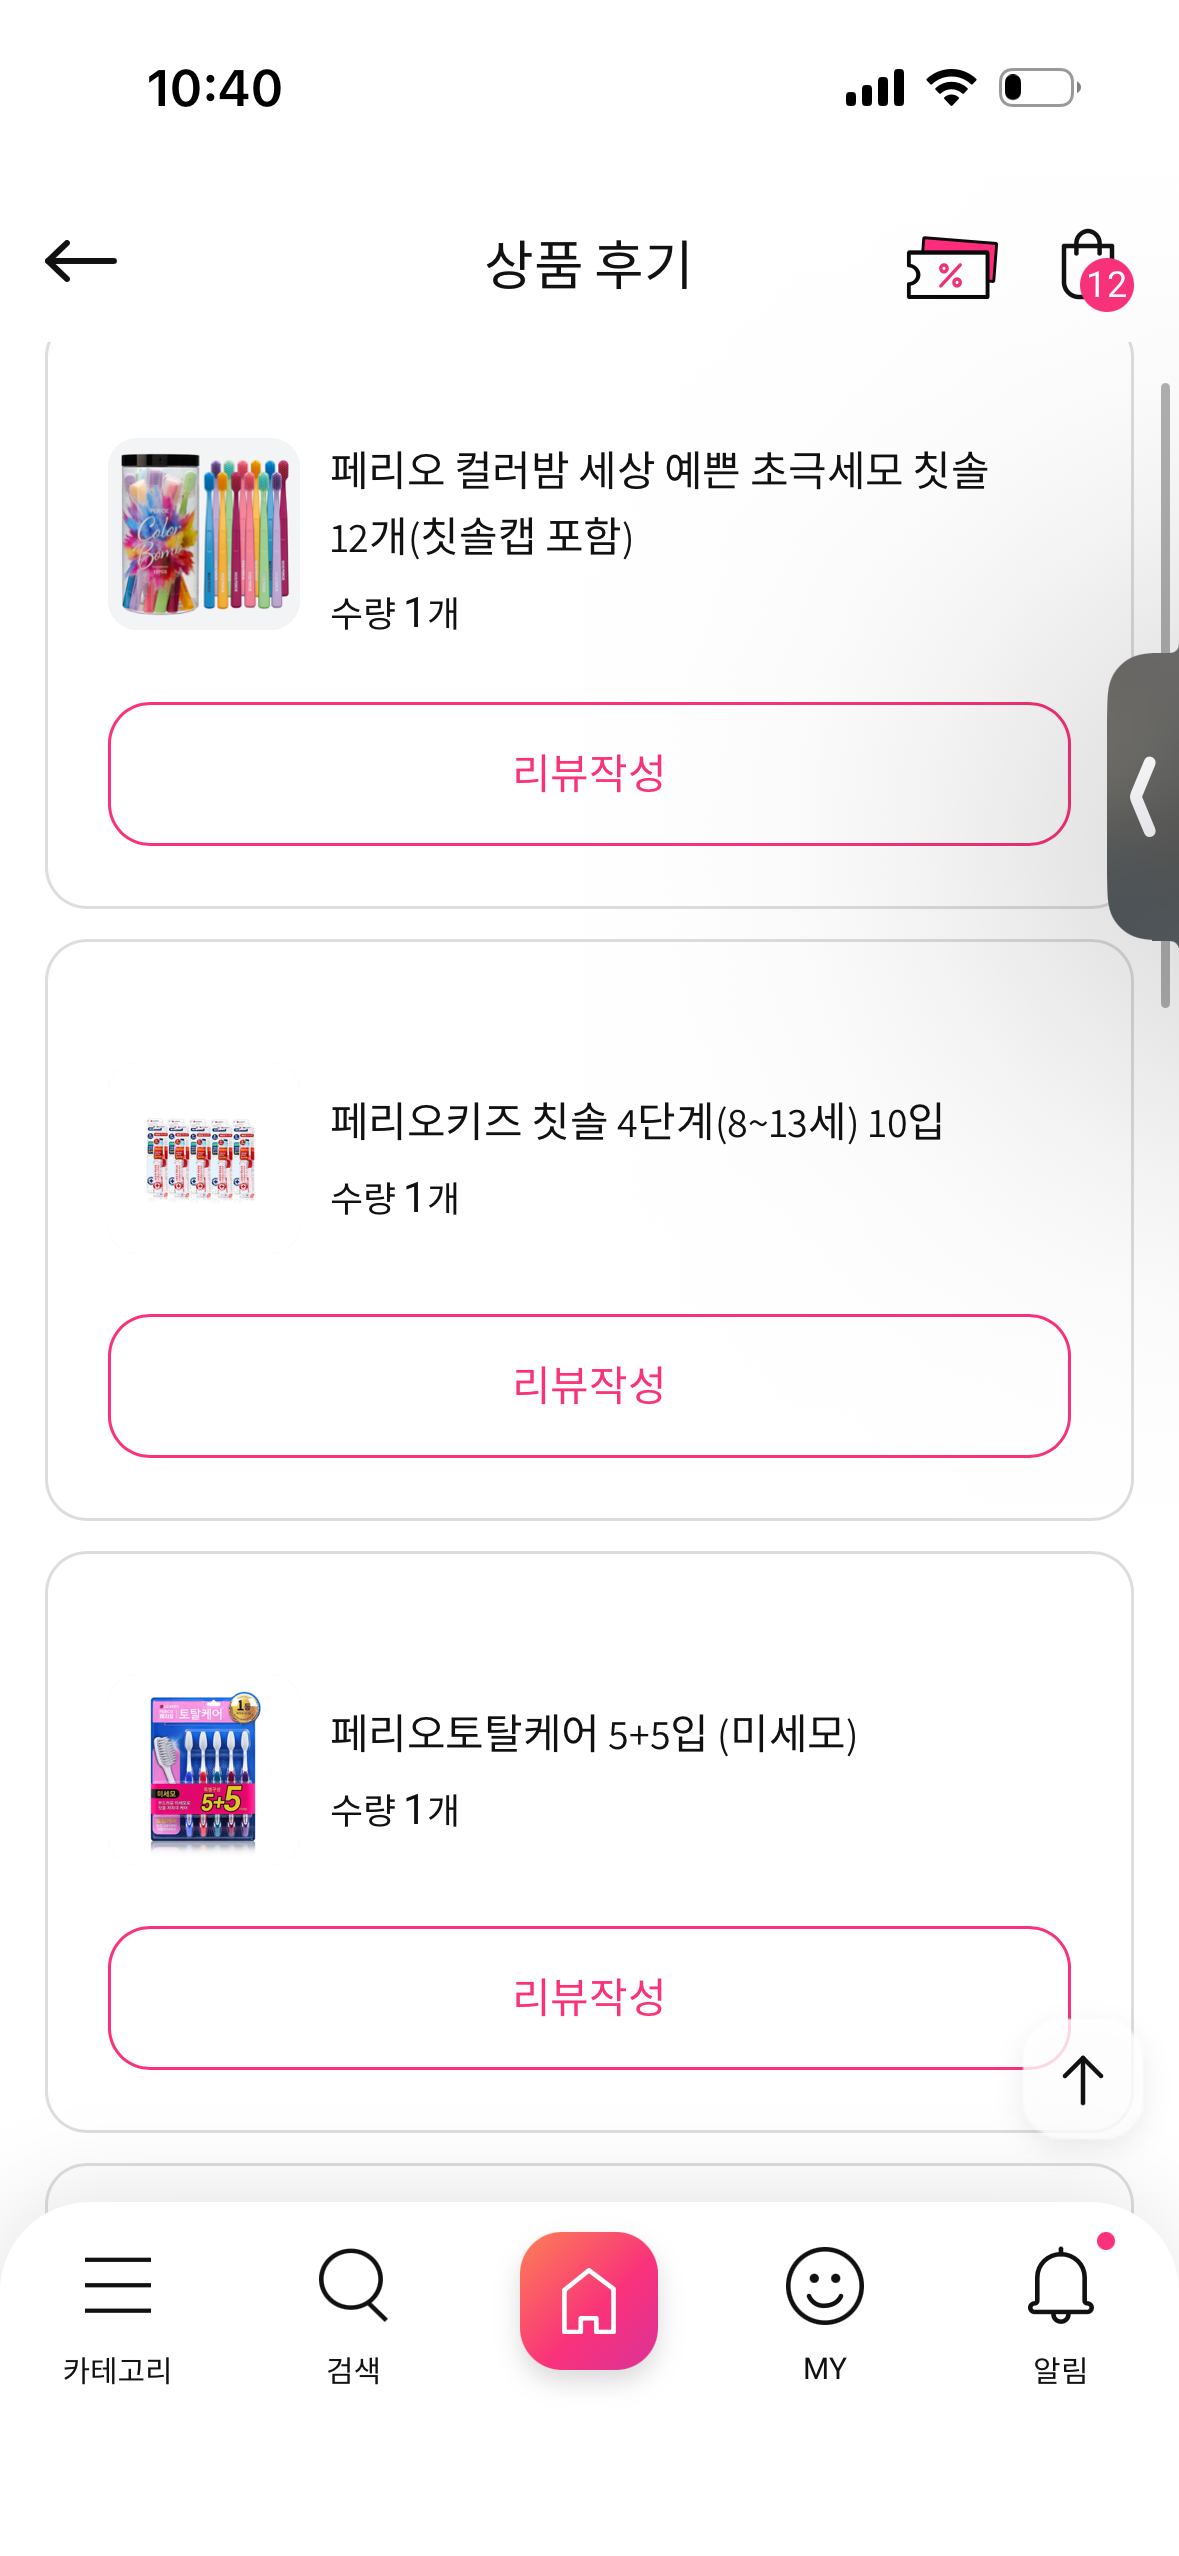Write review for 페리오 컬러밤 칫솔
The image size is (1179, 2556).
(589, 774)
